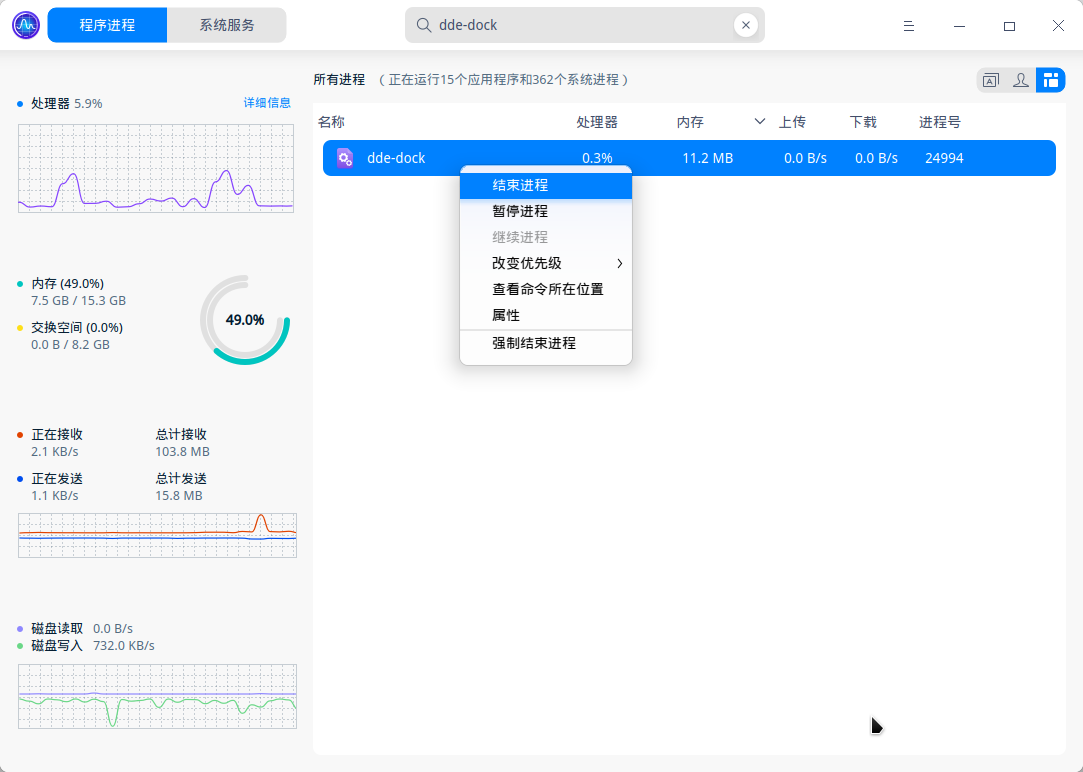Switch to my processes user icon view
Viewport: 1083px width, 772px height.
[x=1020, y=80]
